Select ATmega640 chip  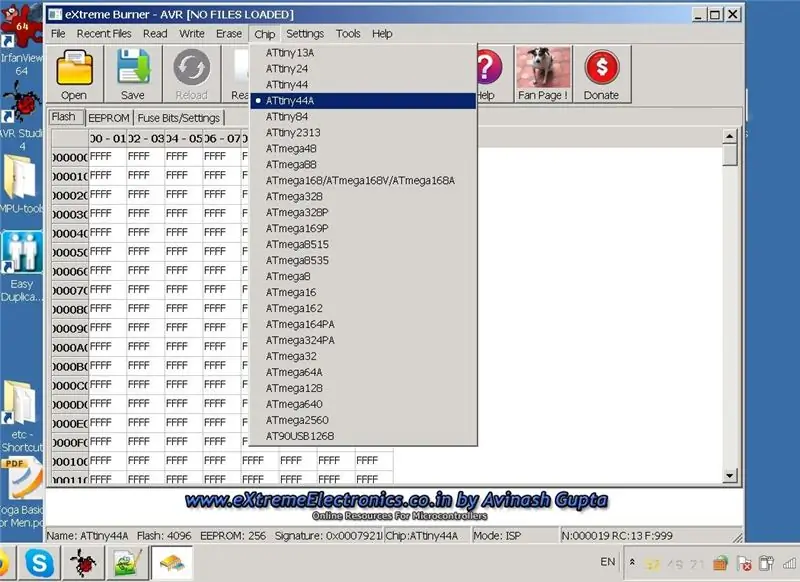click(x=363, y=404)
